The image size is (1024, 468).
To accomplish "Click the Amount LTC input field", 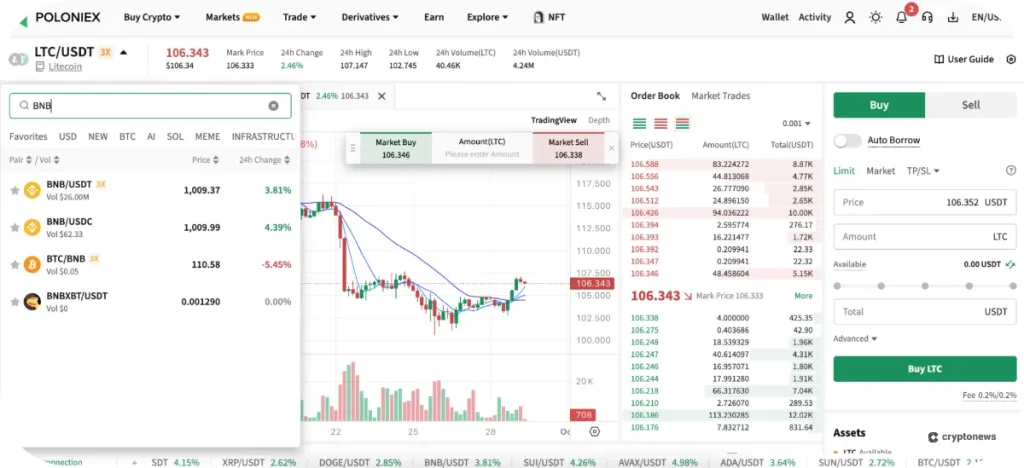I will pos(925,237).
